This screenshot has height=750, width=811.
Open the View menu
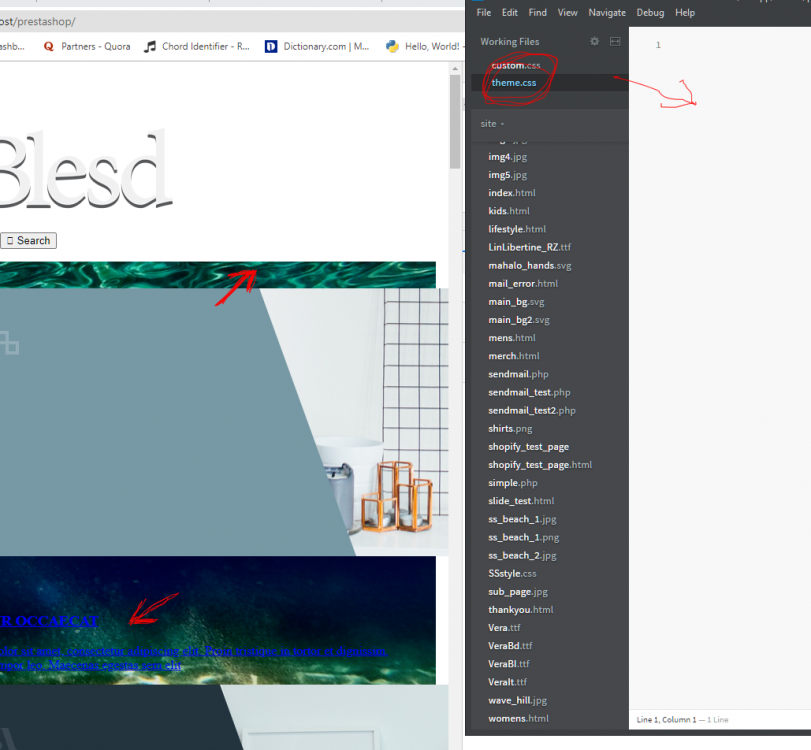pos(567,12)
